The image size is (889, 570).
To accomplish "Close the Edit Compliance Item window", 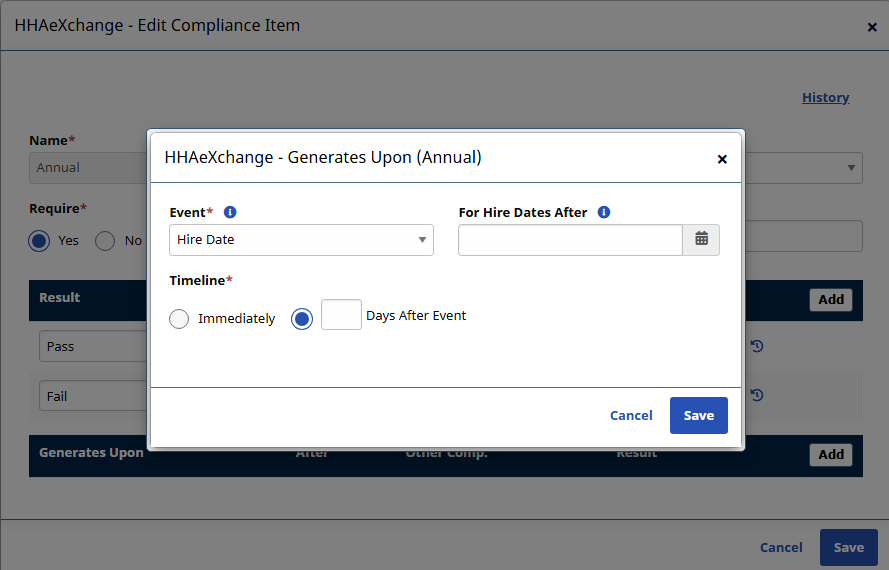I will (871, 27).
